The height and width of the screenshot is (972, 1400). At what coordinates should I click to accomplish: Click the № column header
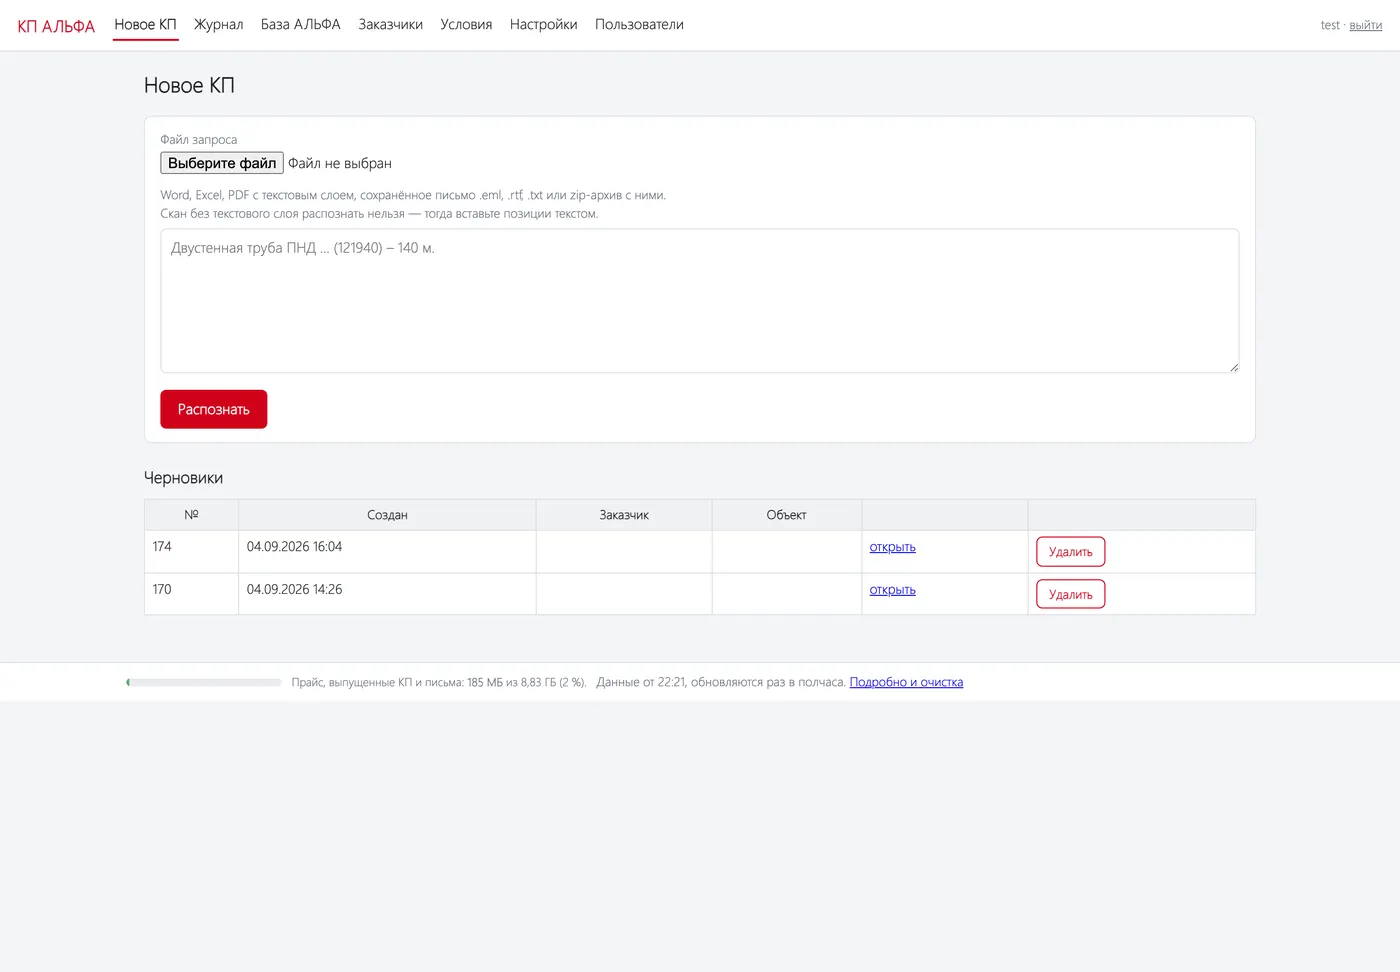click(x=191, y=515)
